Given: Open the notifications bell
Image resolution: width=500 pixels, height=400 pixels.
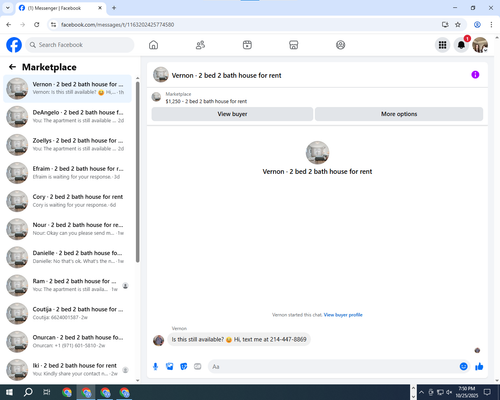Looking at the screenshot, I should pyautogui.click(x=461, y=45).
